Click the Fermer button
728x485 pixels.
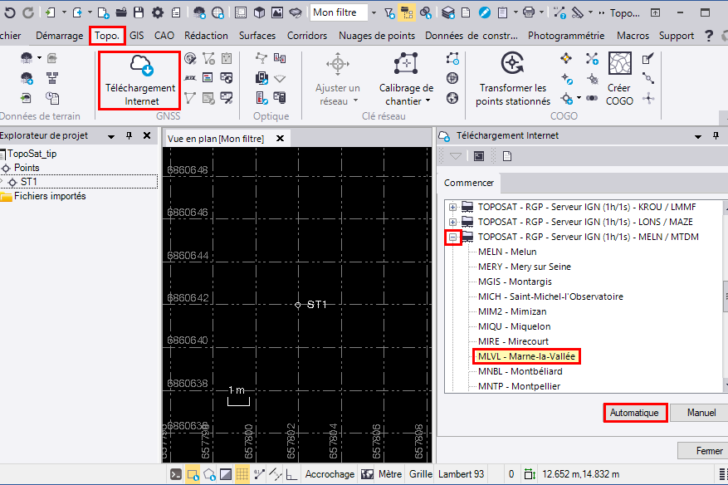[701, 450]
